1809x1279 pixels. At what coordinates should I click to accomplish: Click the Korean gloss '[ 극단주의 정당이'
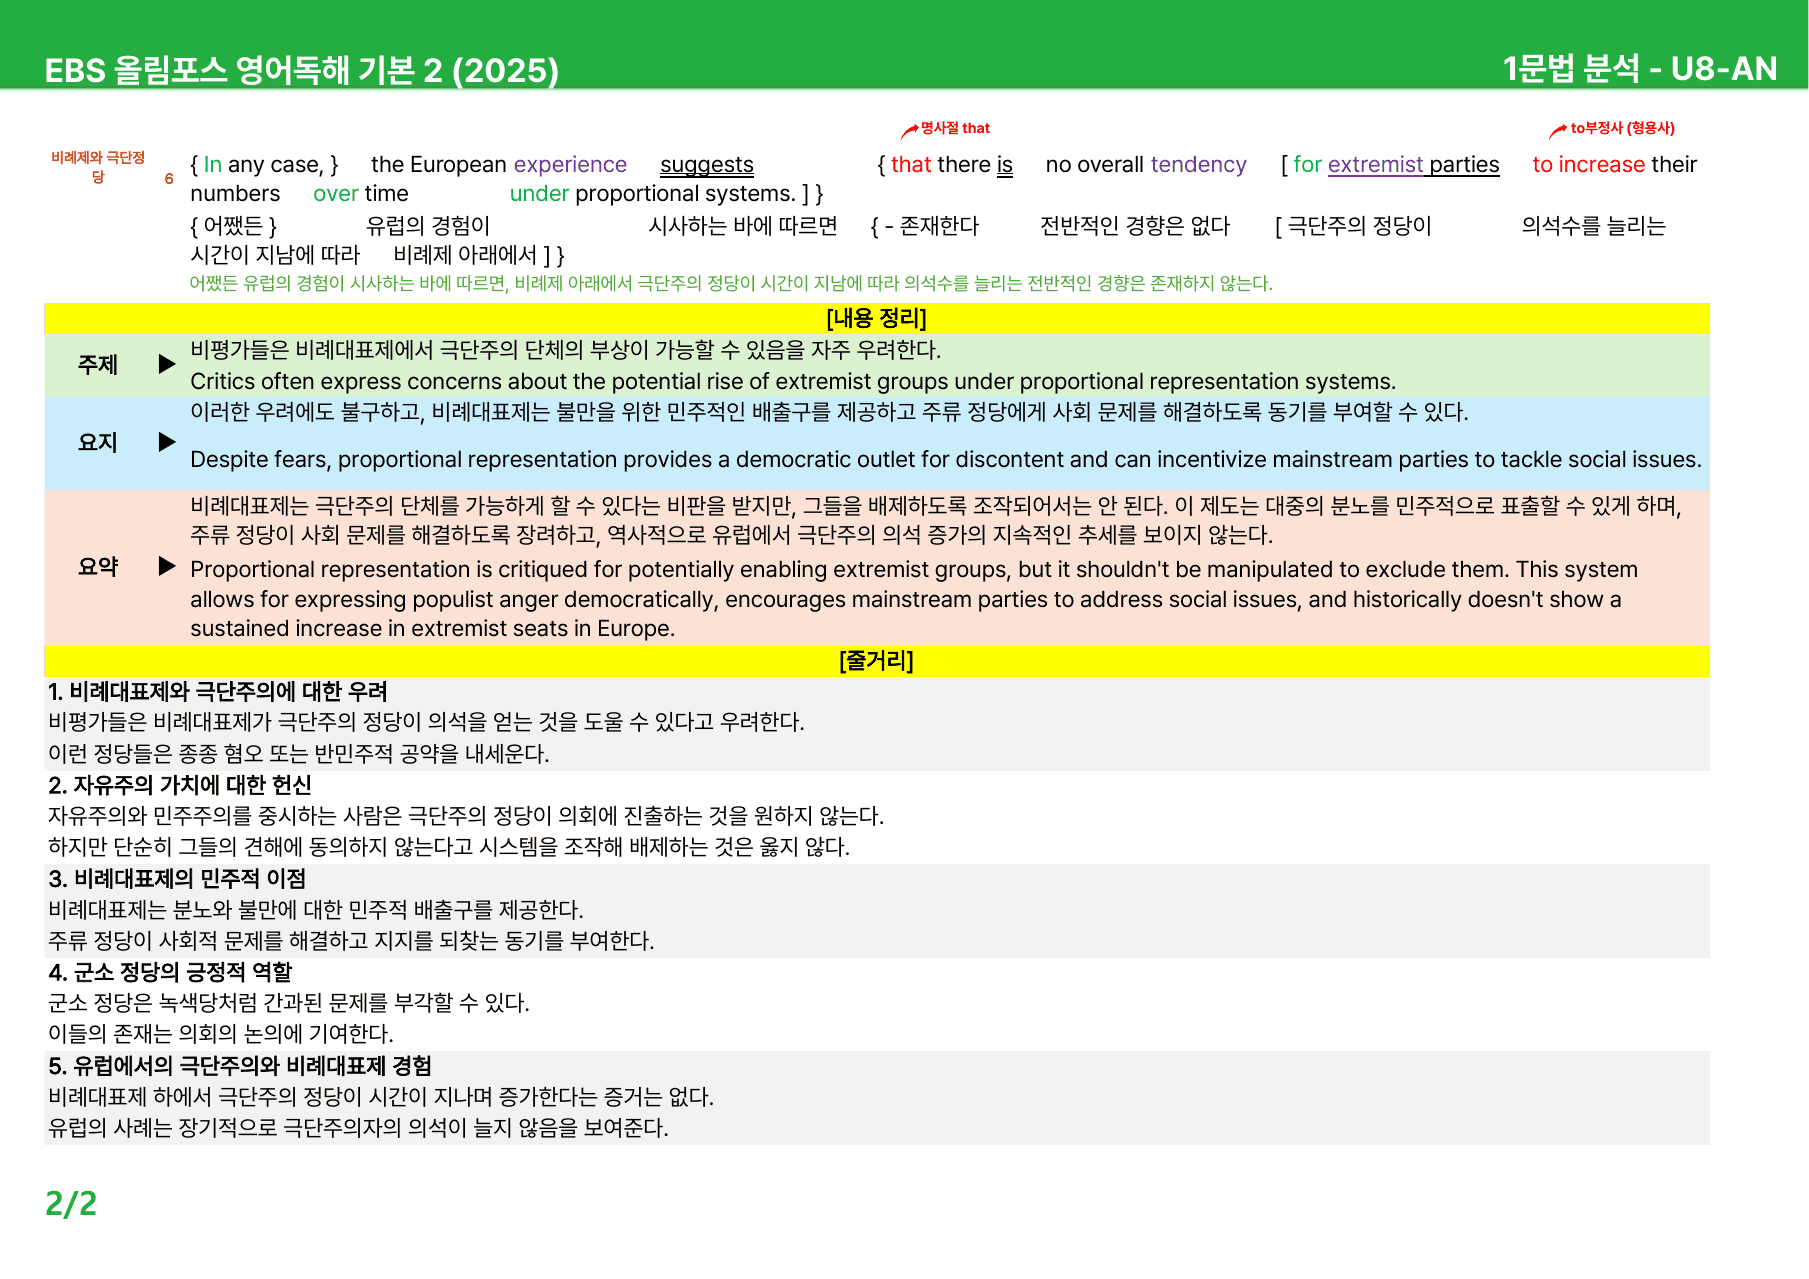tap(1354, 226)
